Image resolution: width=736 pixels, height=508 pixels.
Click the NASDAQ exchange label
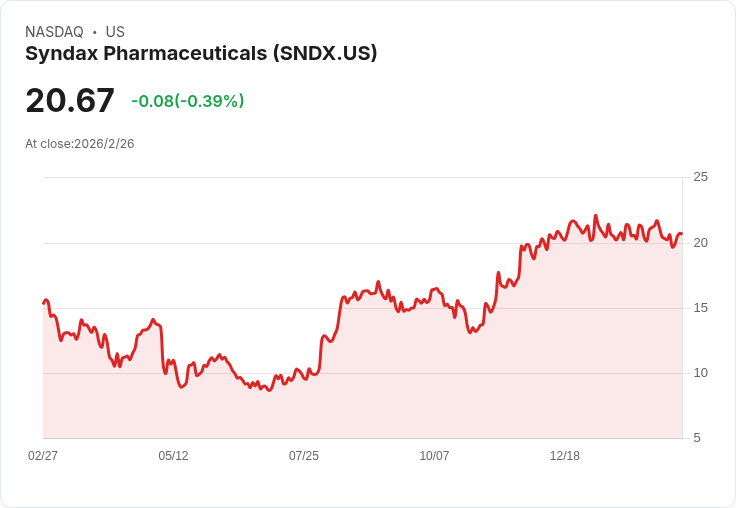54,32
